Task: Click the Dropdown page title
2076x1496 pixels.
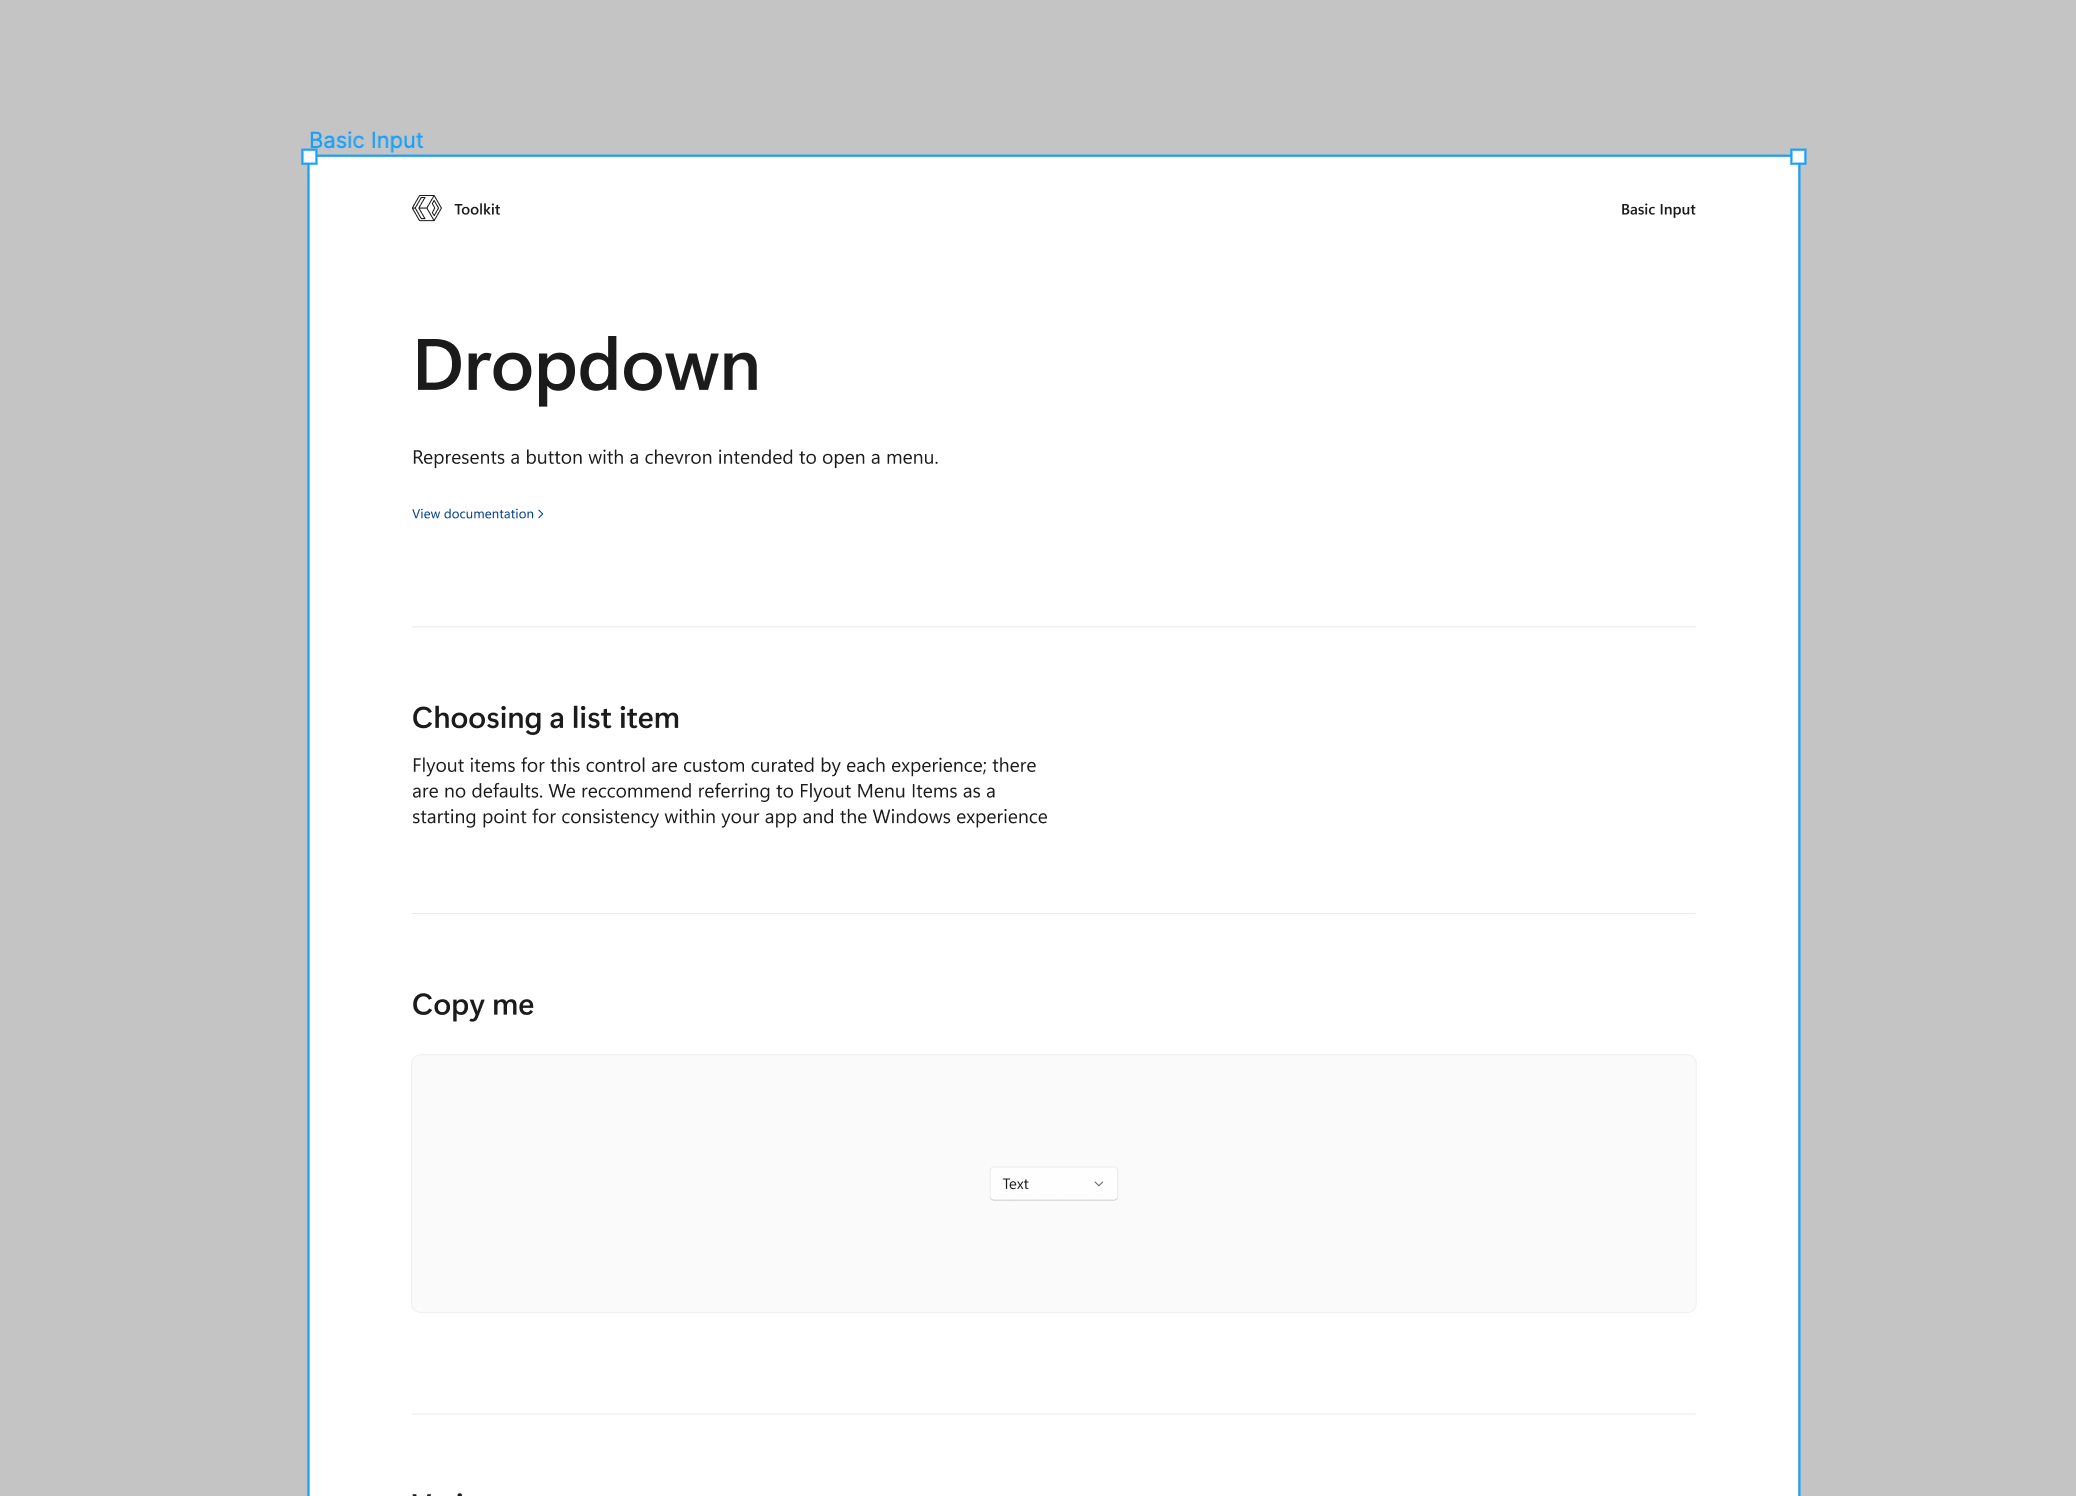Action: pos(585,367)
